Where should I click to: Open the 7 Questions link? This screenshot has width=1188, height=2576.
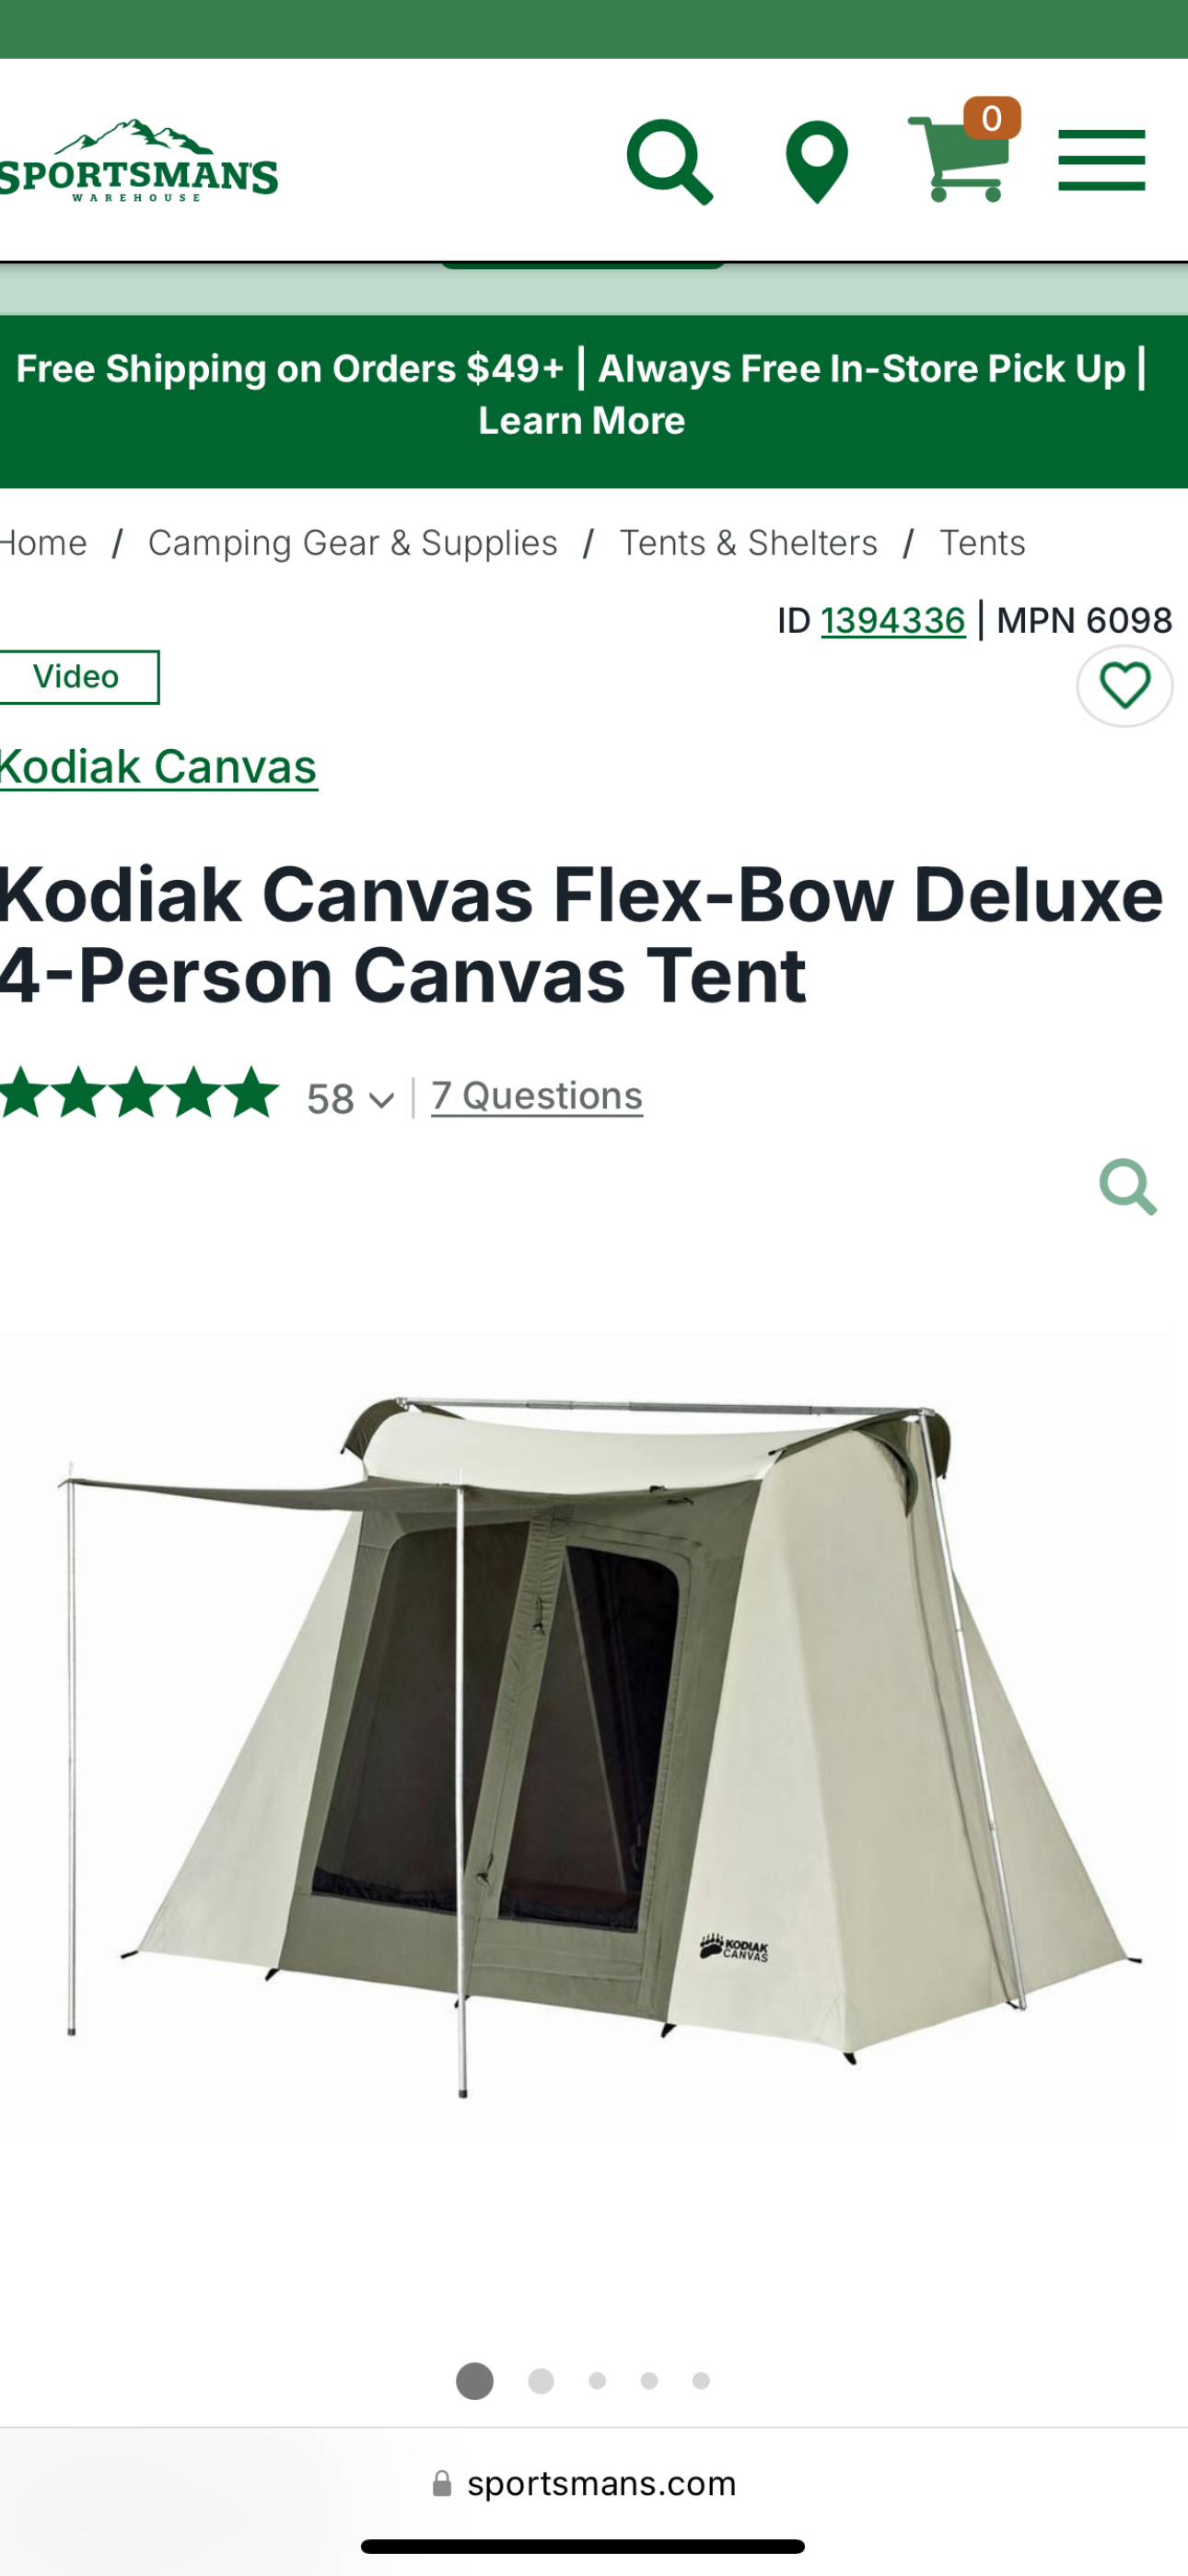tap(537, 1096)
